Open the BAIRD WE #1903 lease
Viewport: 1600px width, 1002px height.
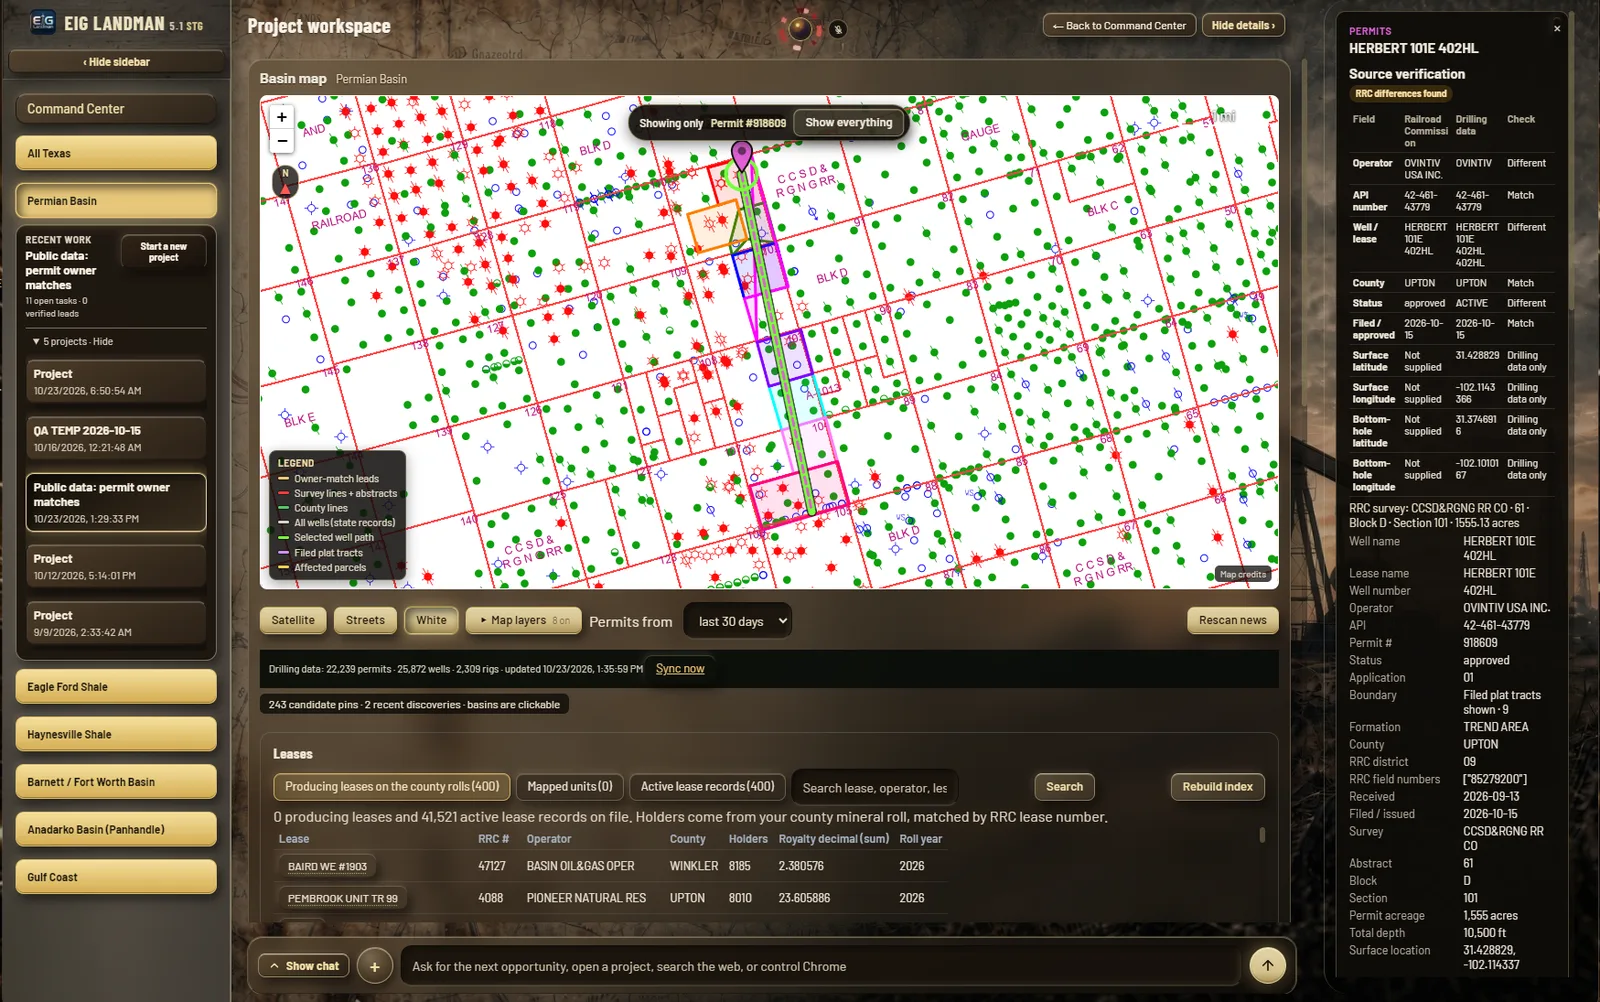pyautogui.click(x=327, y=867)
